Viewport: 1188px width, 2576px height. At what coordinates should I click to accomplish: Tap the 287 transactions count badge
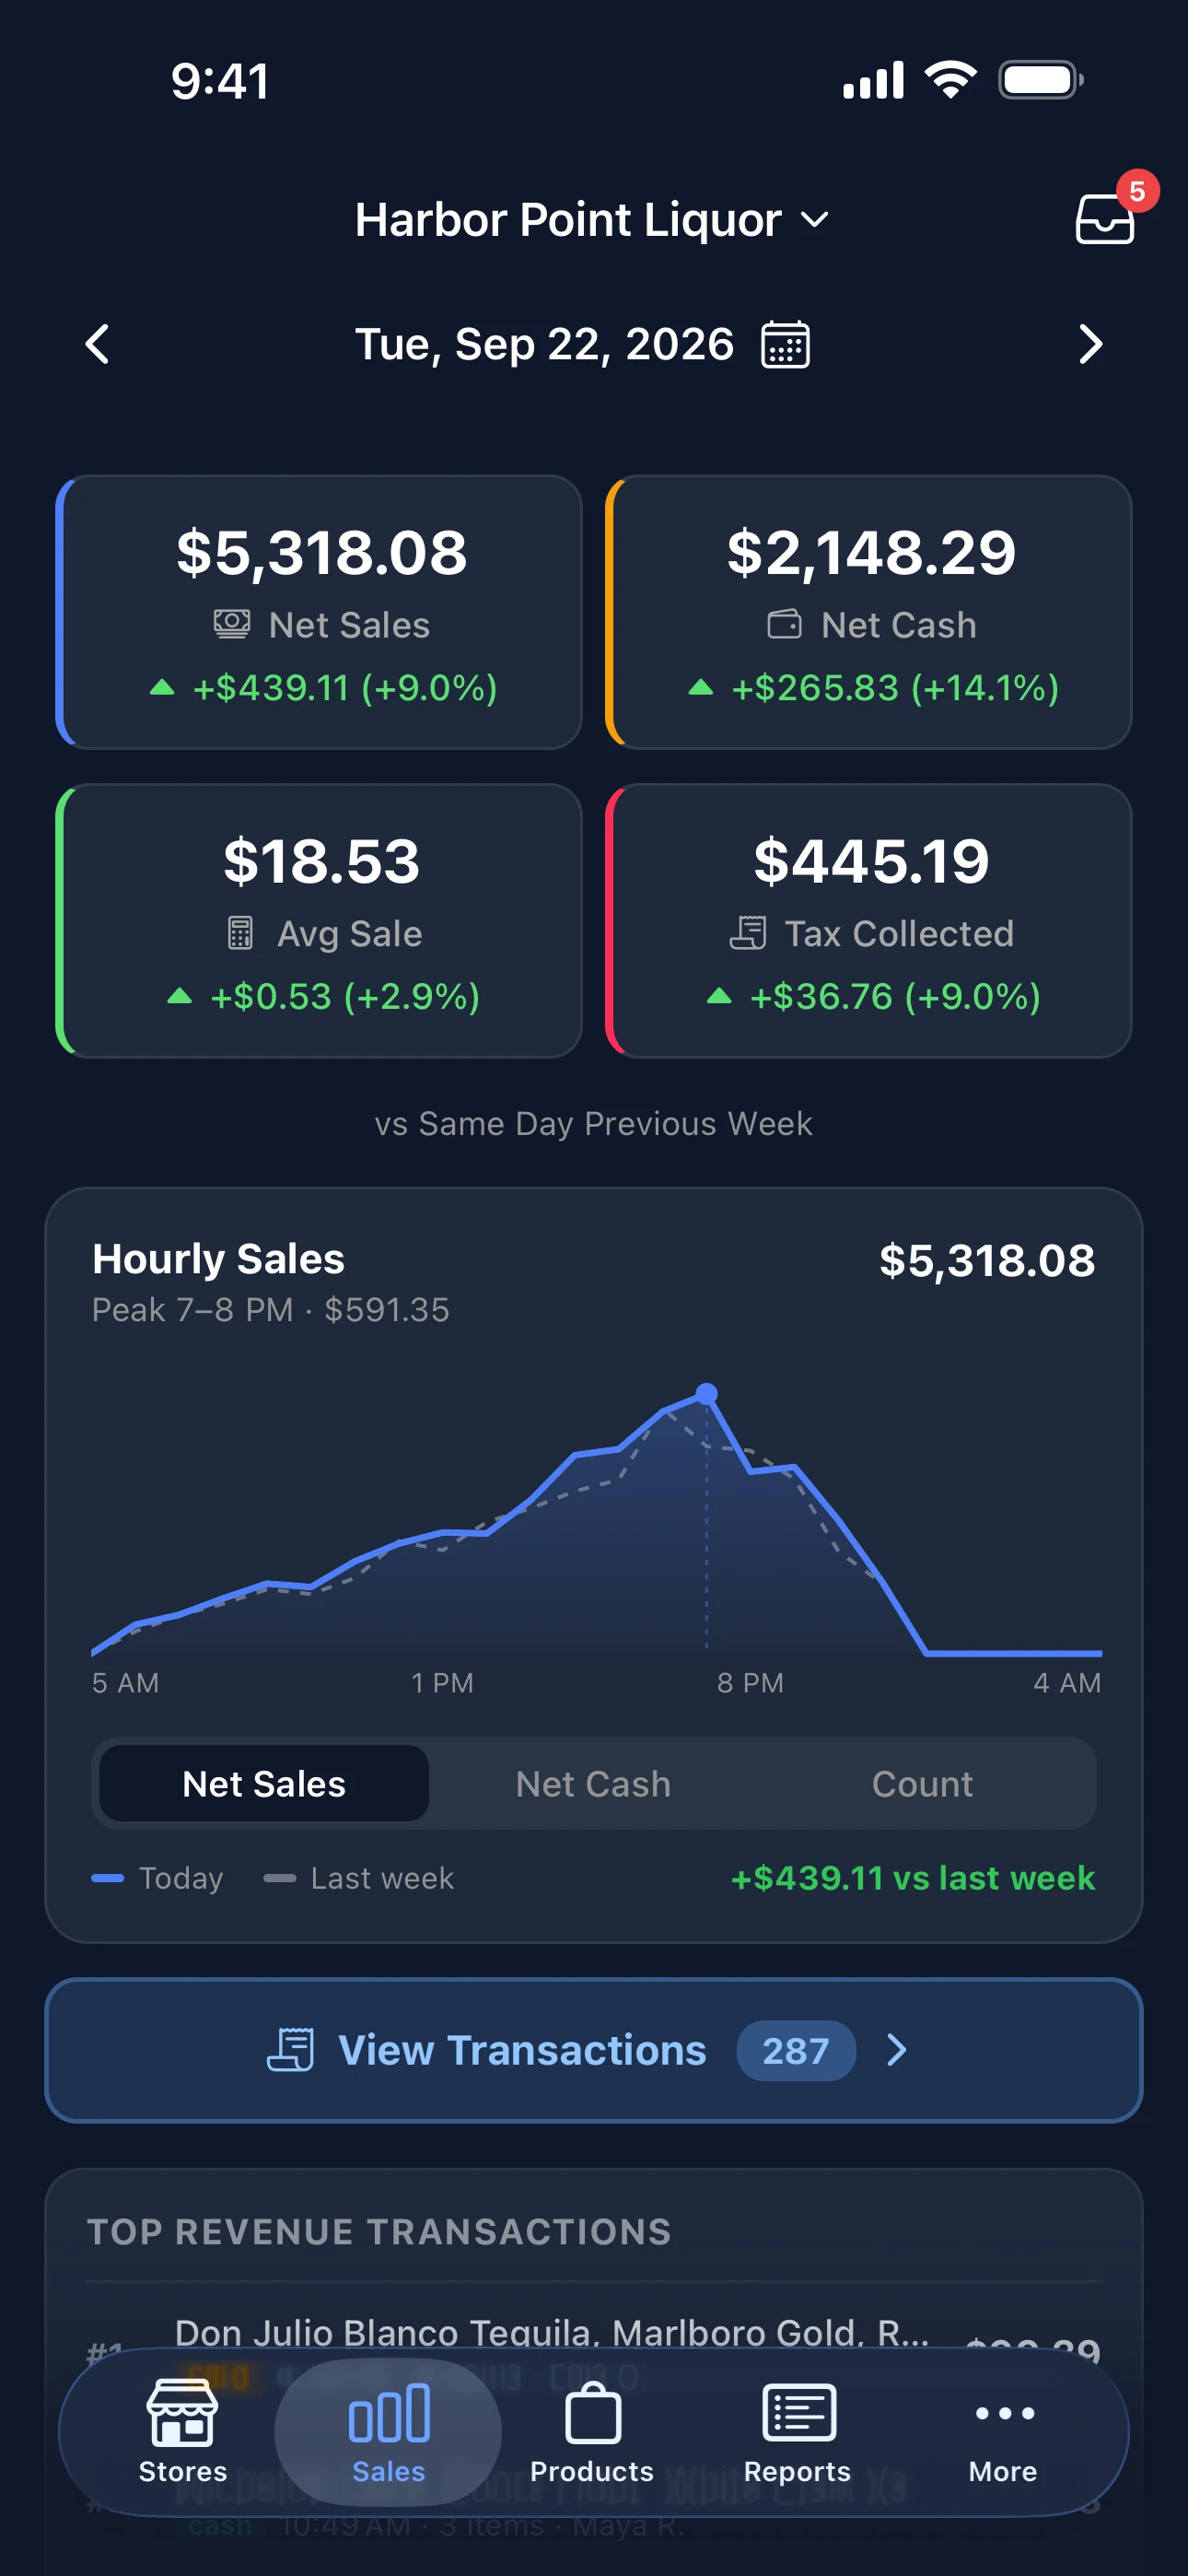tap(796, 2051)
